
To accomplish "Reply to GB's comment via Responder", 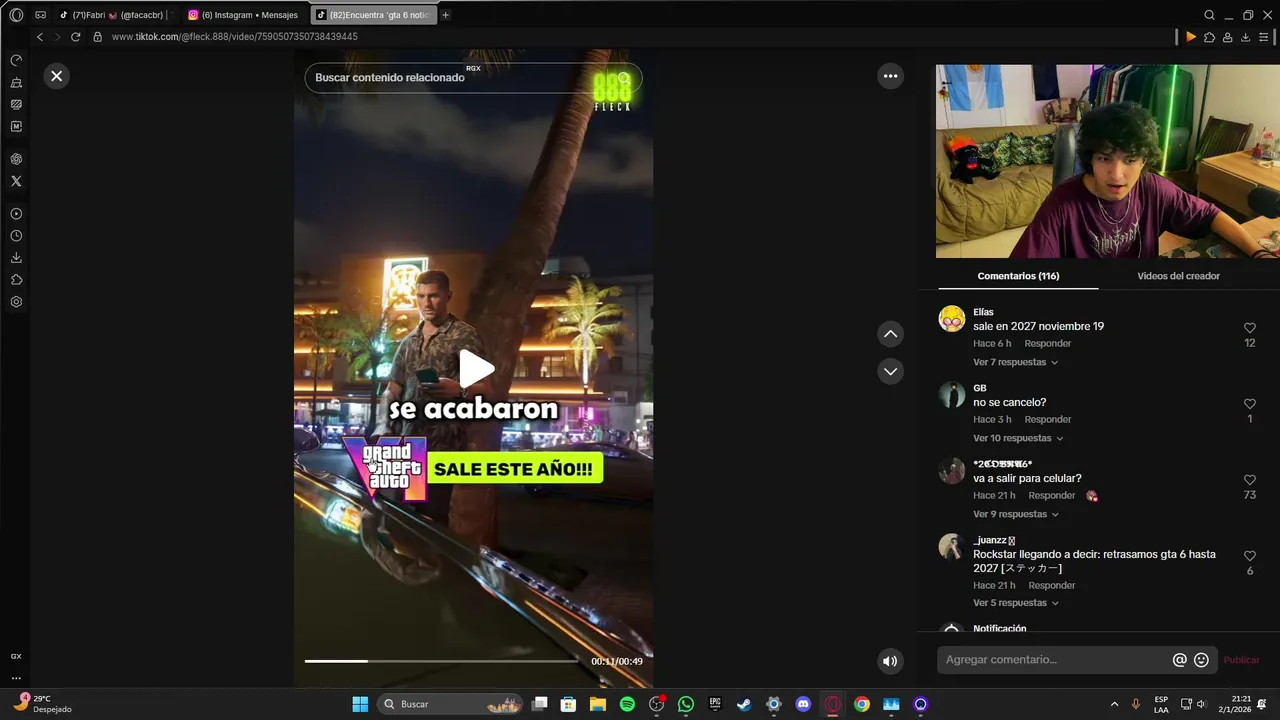I will (1048, 420).
